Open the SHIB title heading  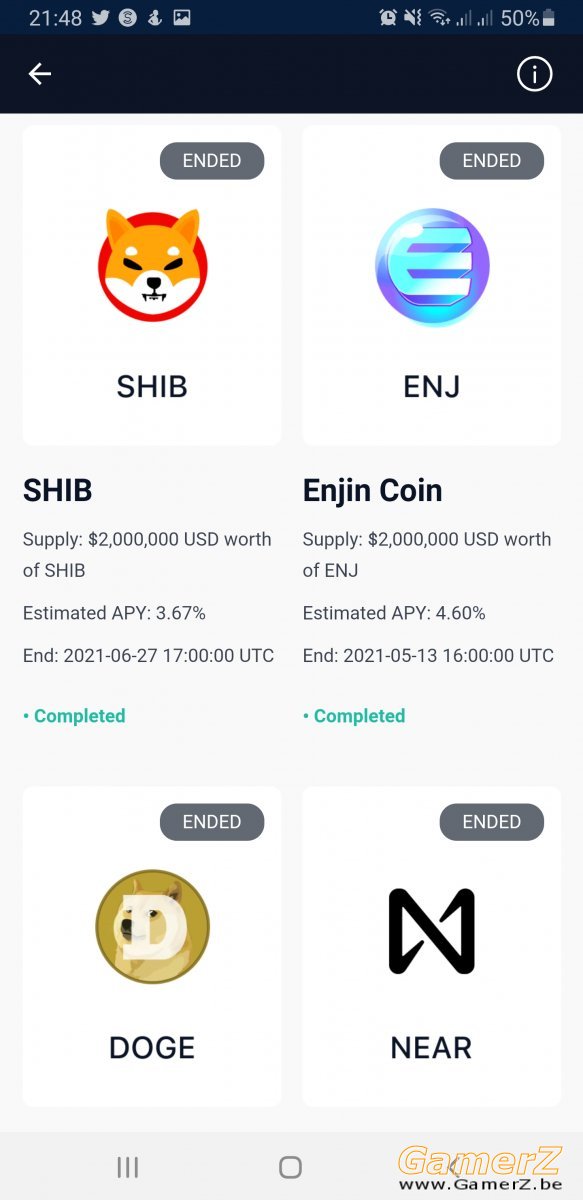(x=57, y=491)
